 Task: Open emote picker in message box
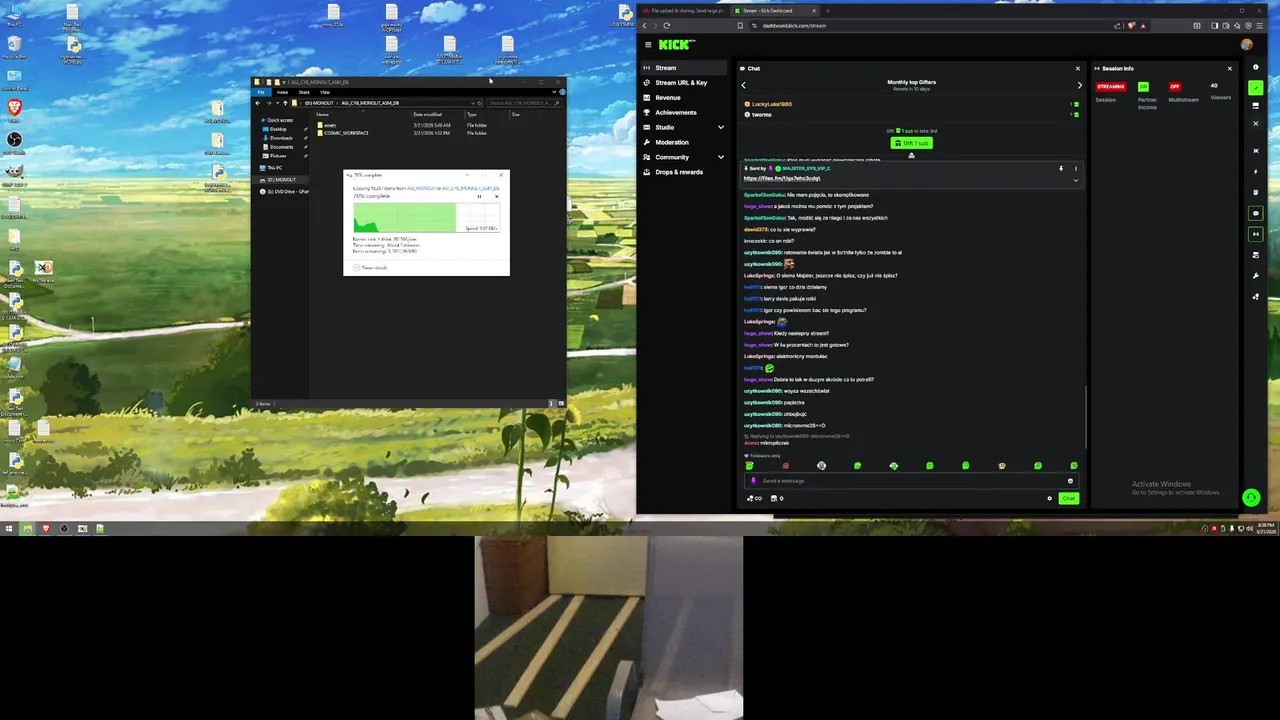(1070, 481)
